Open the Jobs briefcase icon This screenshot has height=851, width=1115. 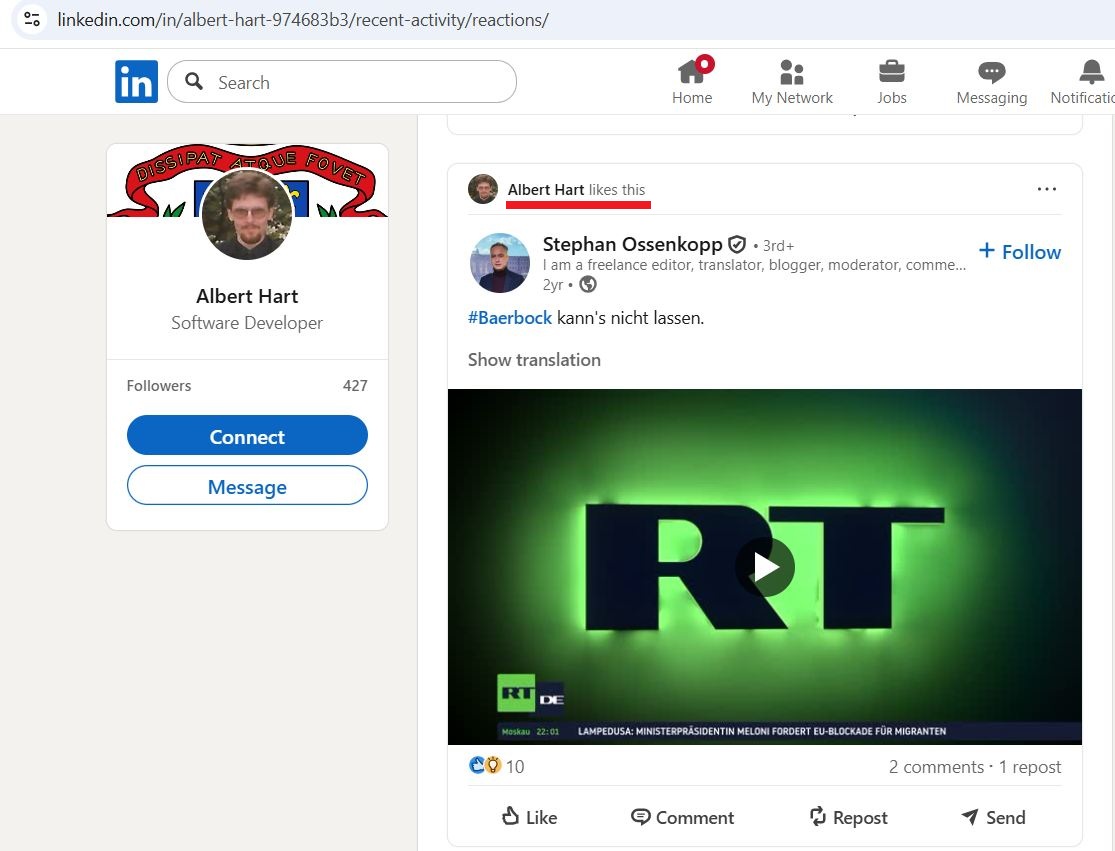[x=891, y=72]
